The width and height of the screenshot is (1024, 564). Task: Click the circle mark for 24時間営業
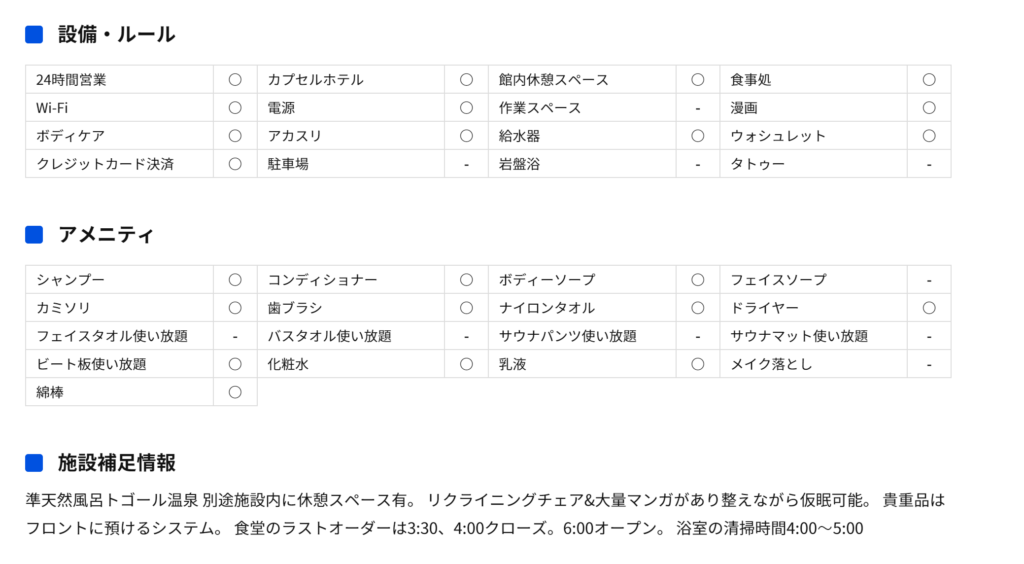point(235,80)
